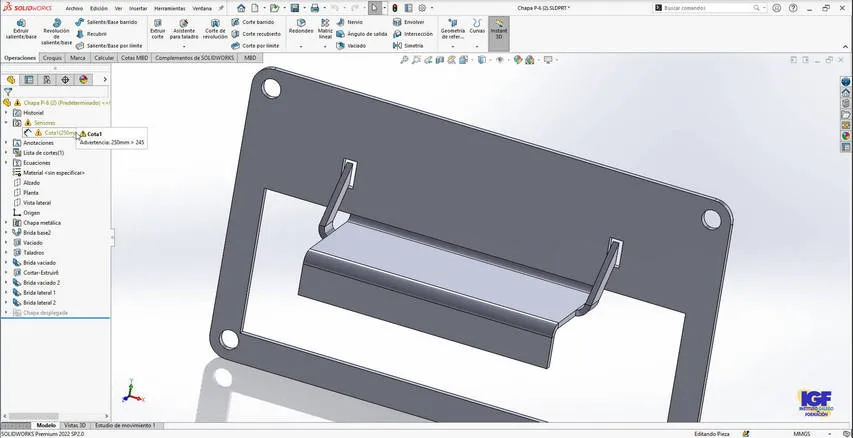Expand the Brida base2 feature node
Image resolution: width=853 pixels, height=438 pixels.
[x=6, y=232]
